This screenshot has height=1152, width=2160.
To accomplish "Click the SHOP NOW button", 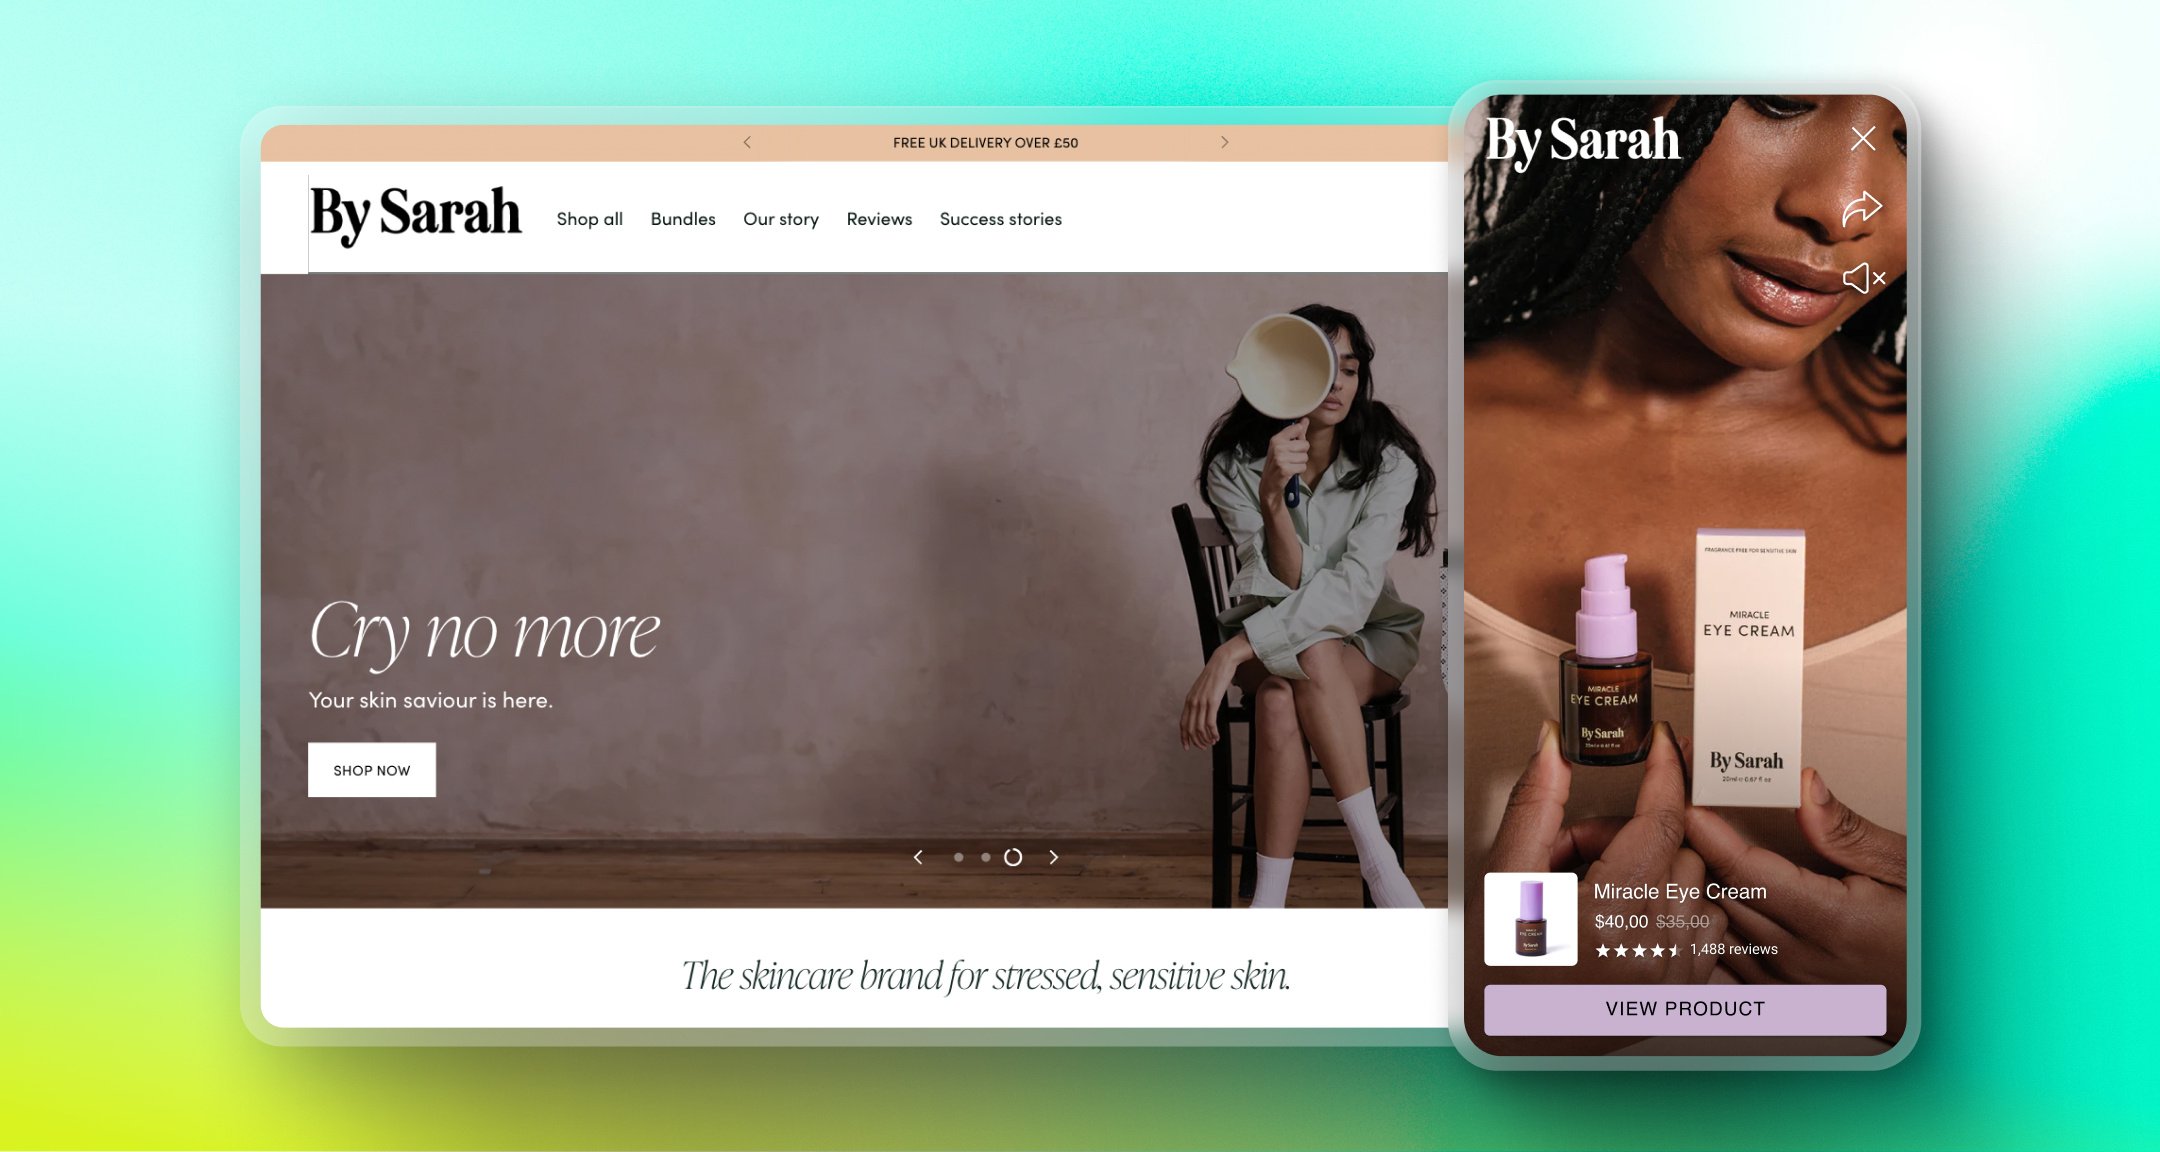I will point(371,769).
